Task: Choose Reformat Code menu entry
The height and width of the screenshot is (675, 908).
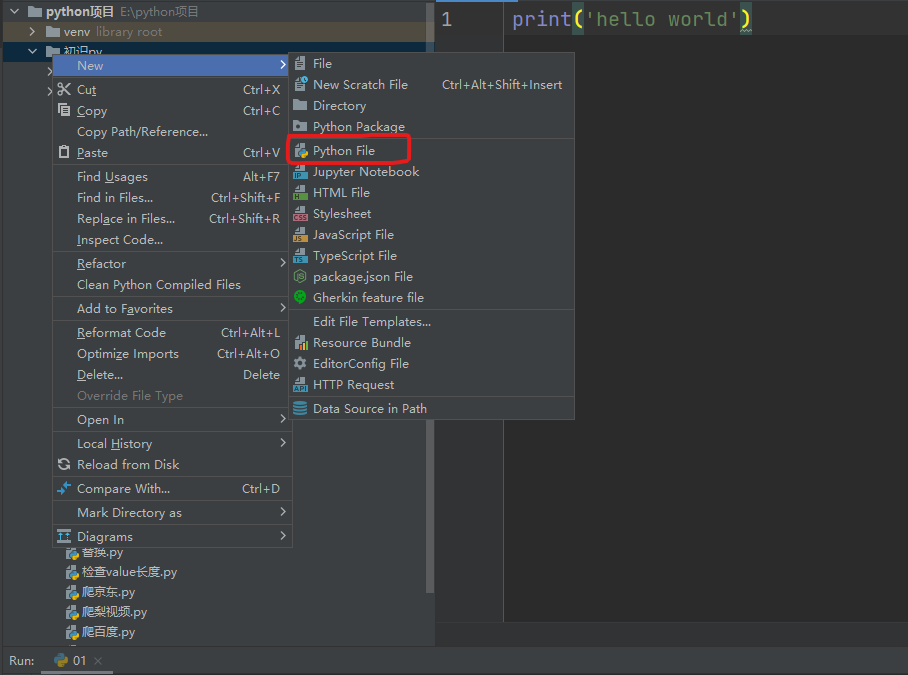Action: pos(121,333)
